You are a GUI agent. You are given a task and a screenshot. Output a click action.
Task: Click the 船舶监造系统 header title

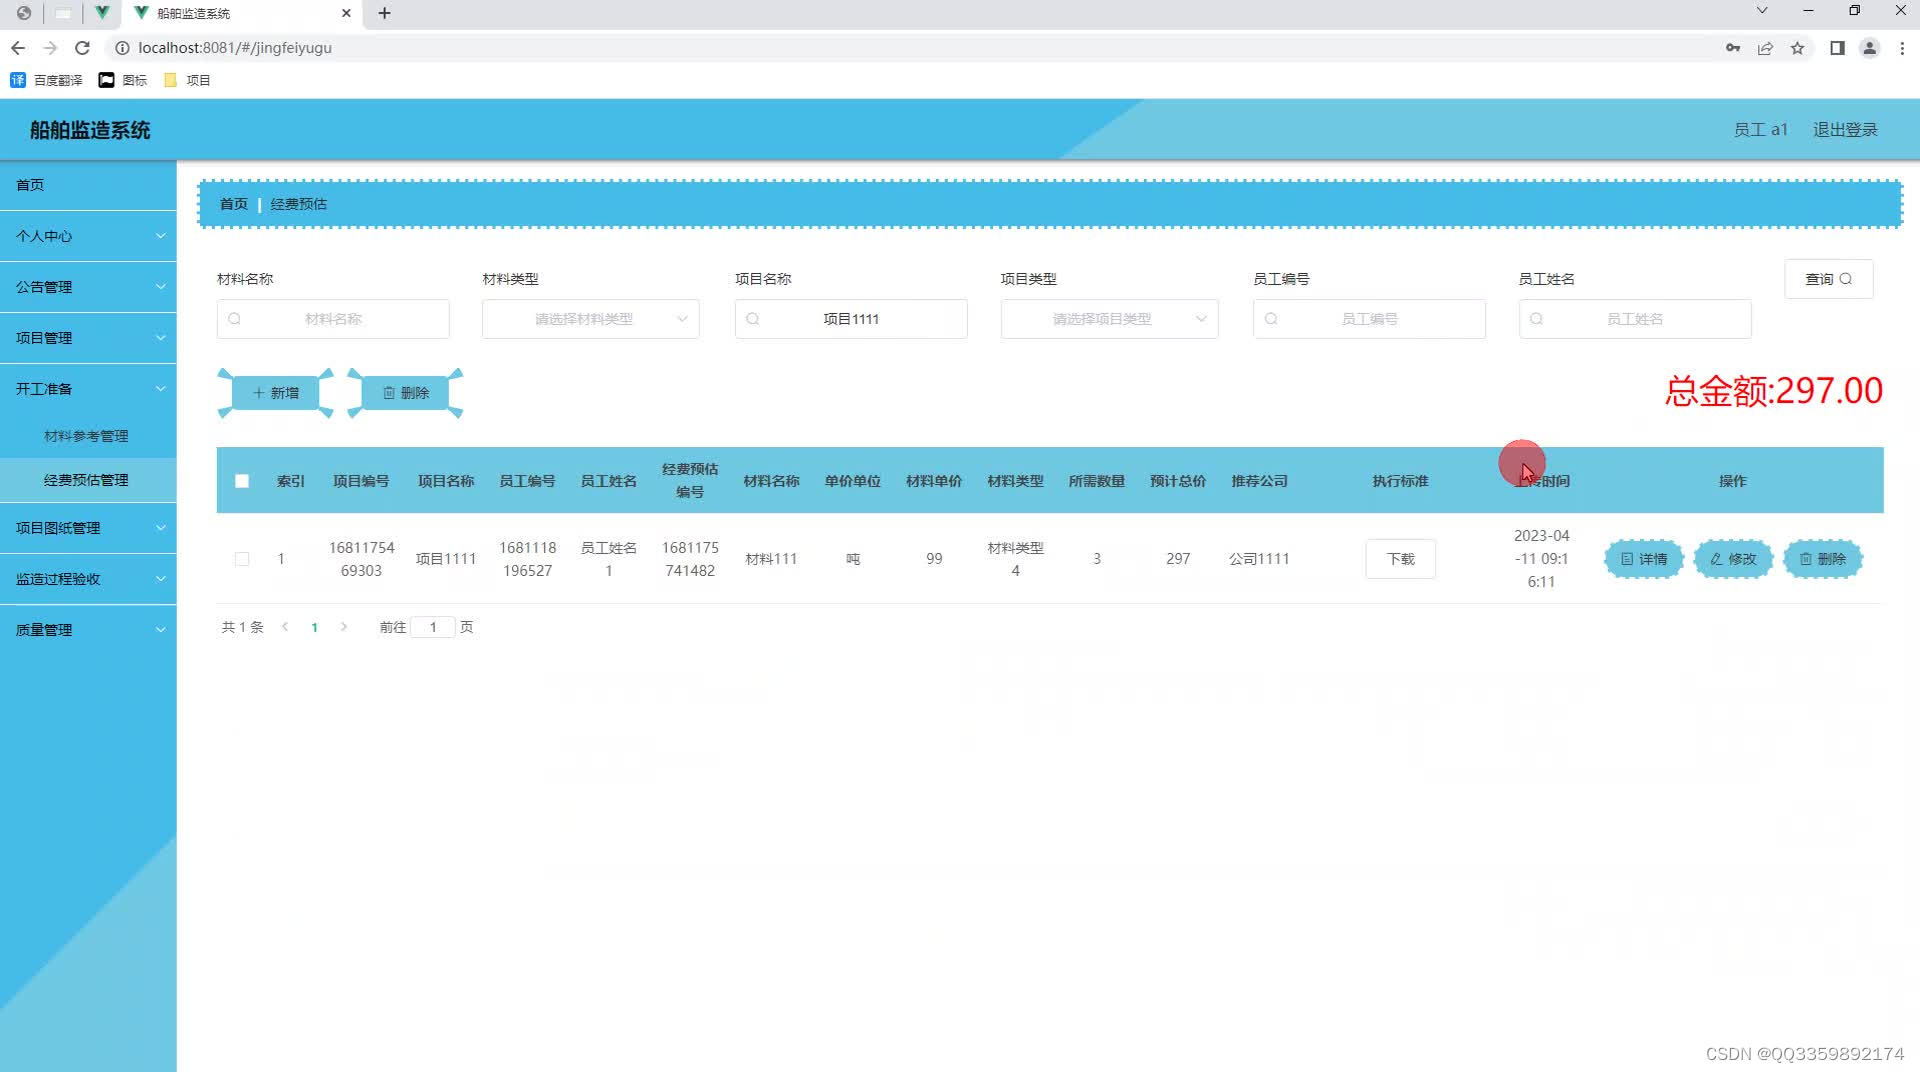point(90,130)
